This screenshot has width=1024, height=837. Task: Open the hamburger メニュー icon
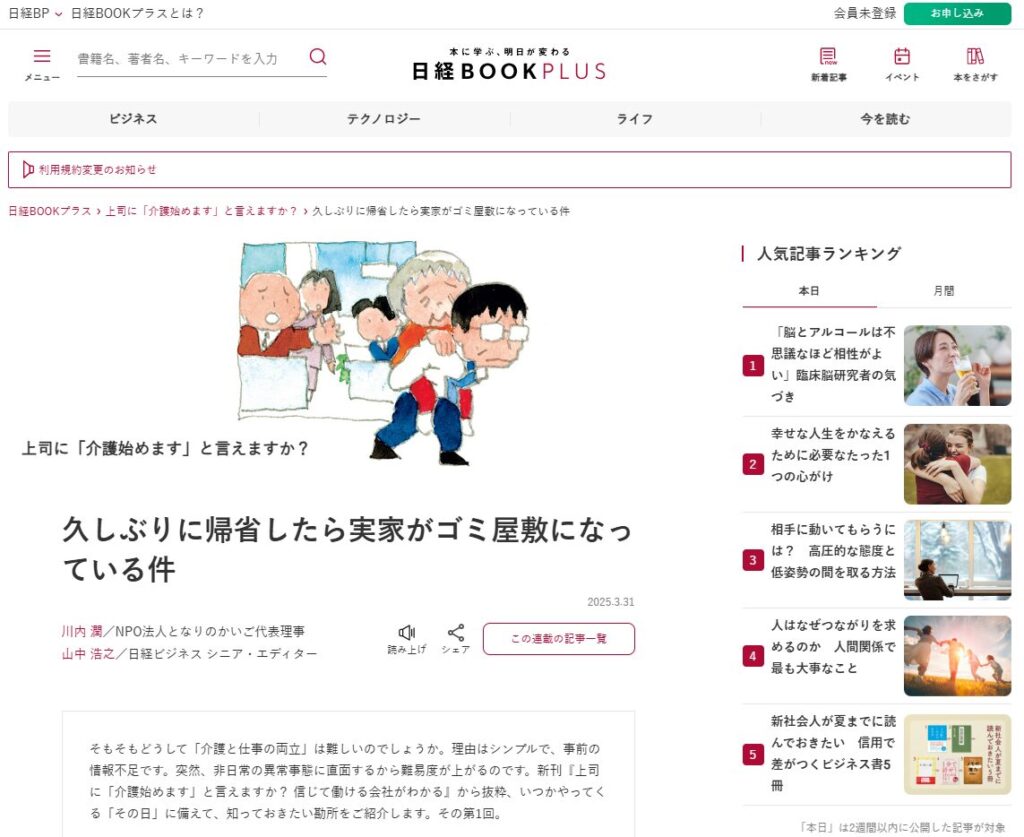pos(42,57)
